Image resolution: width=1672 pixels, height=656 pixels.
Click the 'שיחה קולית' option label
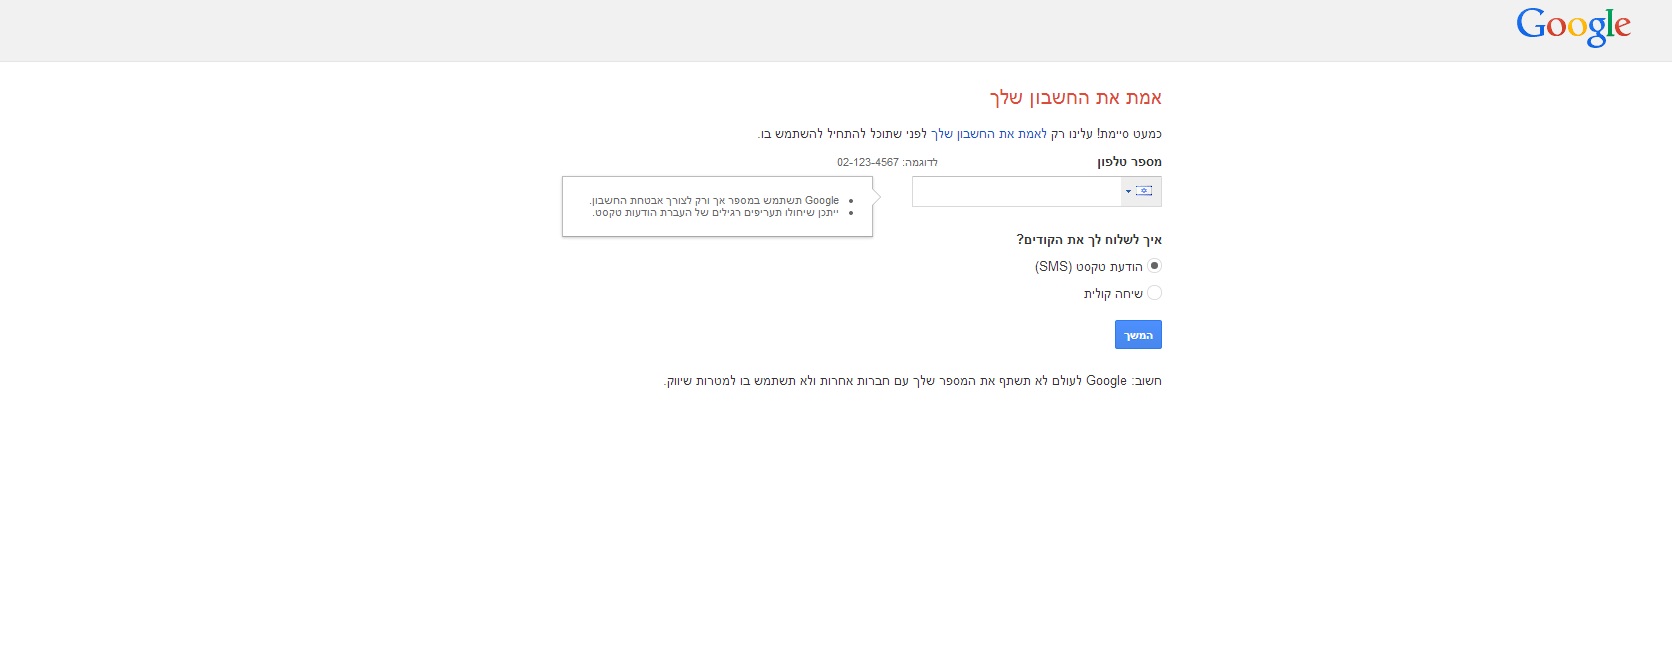(x=1113, y=294)
